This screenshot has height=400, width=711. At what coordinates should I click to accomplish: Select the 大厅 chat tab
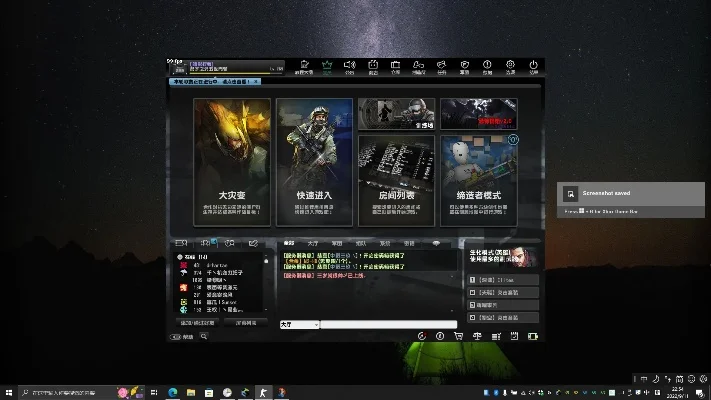(x=312, y=244)
